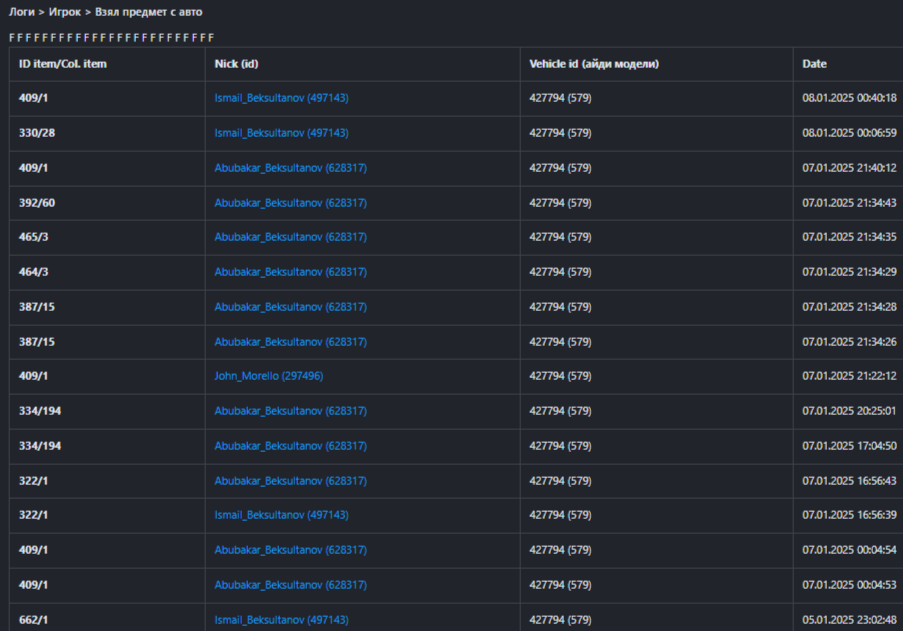Sort by the Nick (id) column header

coord(237,64)
